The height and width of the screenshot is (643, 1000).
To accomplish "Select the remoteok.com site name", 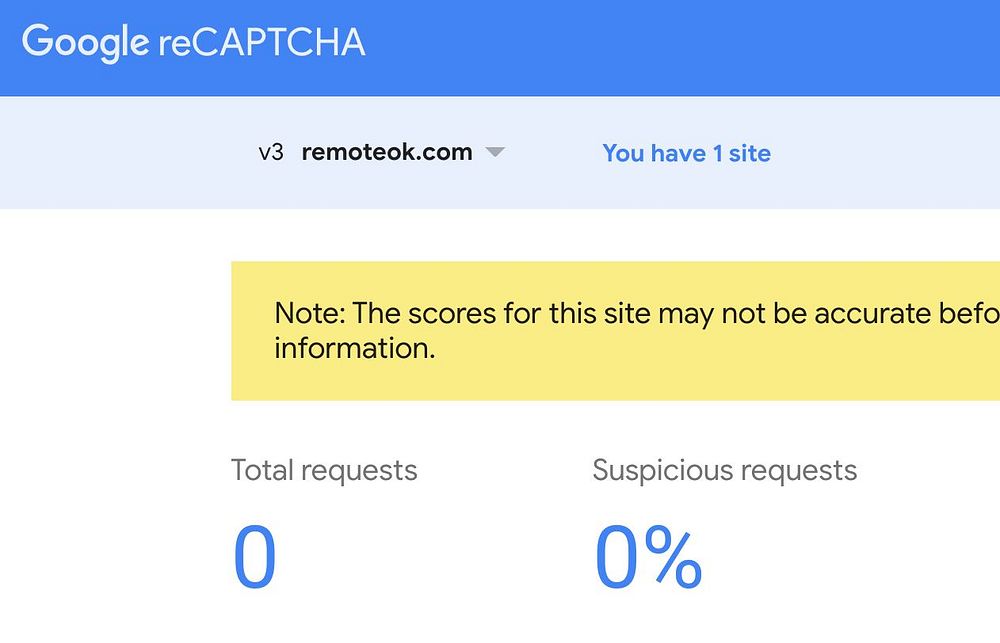I will [x=386, y=153].
